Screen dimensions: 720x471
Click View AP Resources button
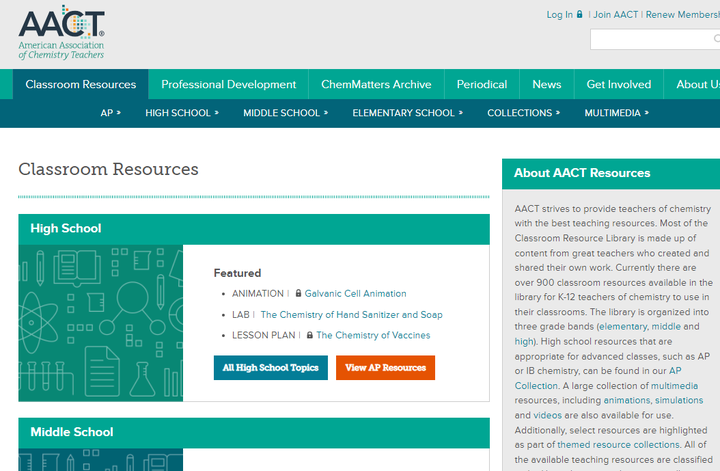pyautogui.click(x=385, y=368)
